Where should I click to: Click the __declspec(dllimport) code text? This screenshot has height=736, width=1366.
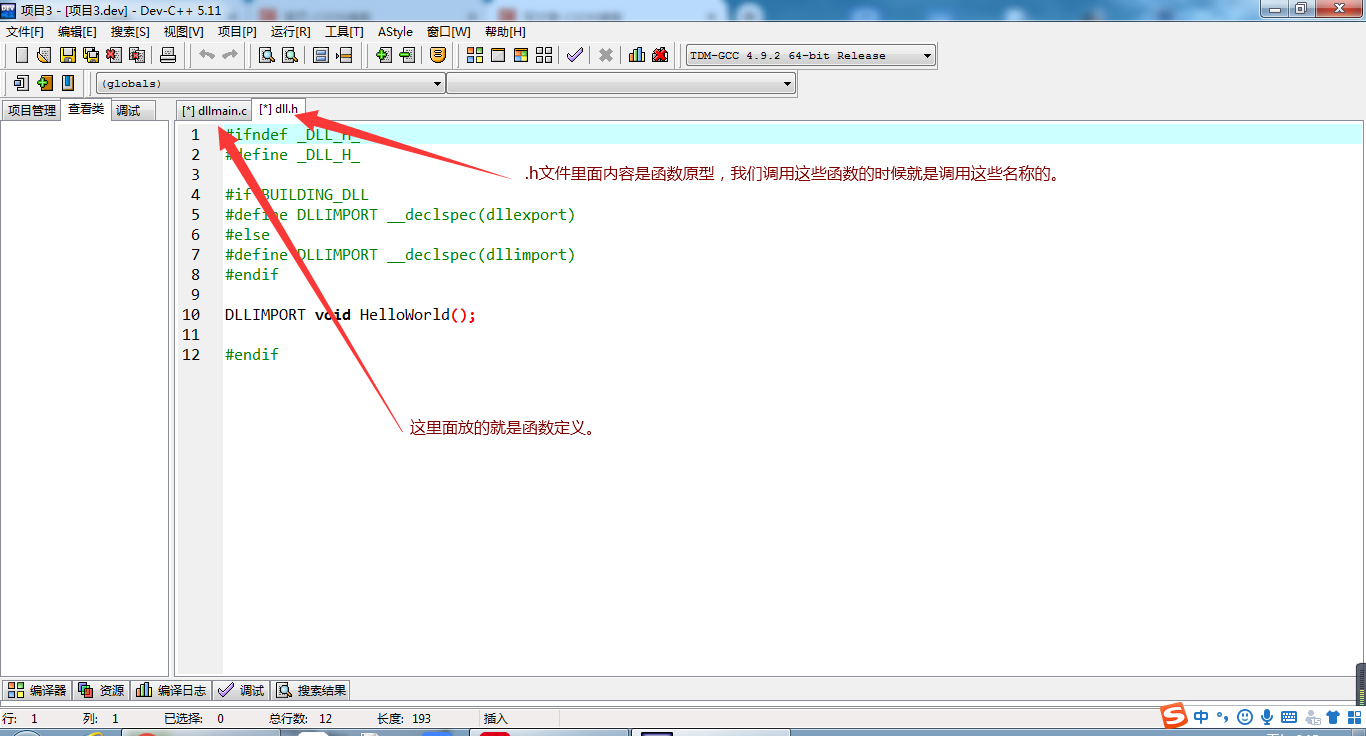click(x=481, y=255)
